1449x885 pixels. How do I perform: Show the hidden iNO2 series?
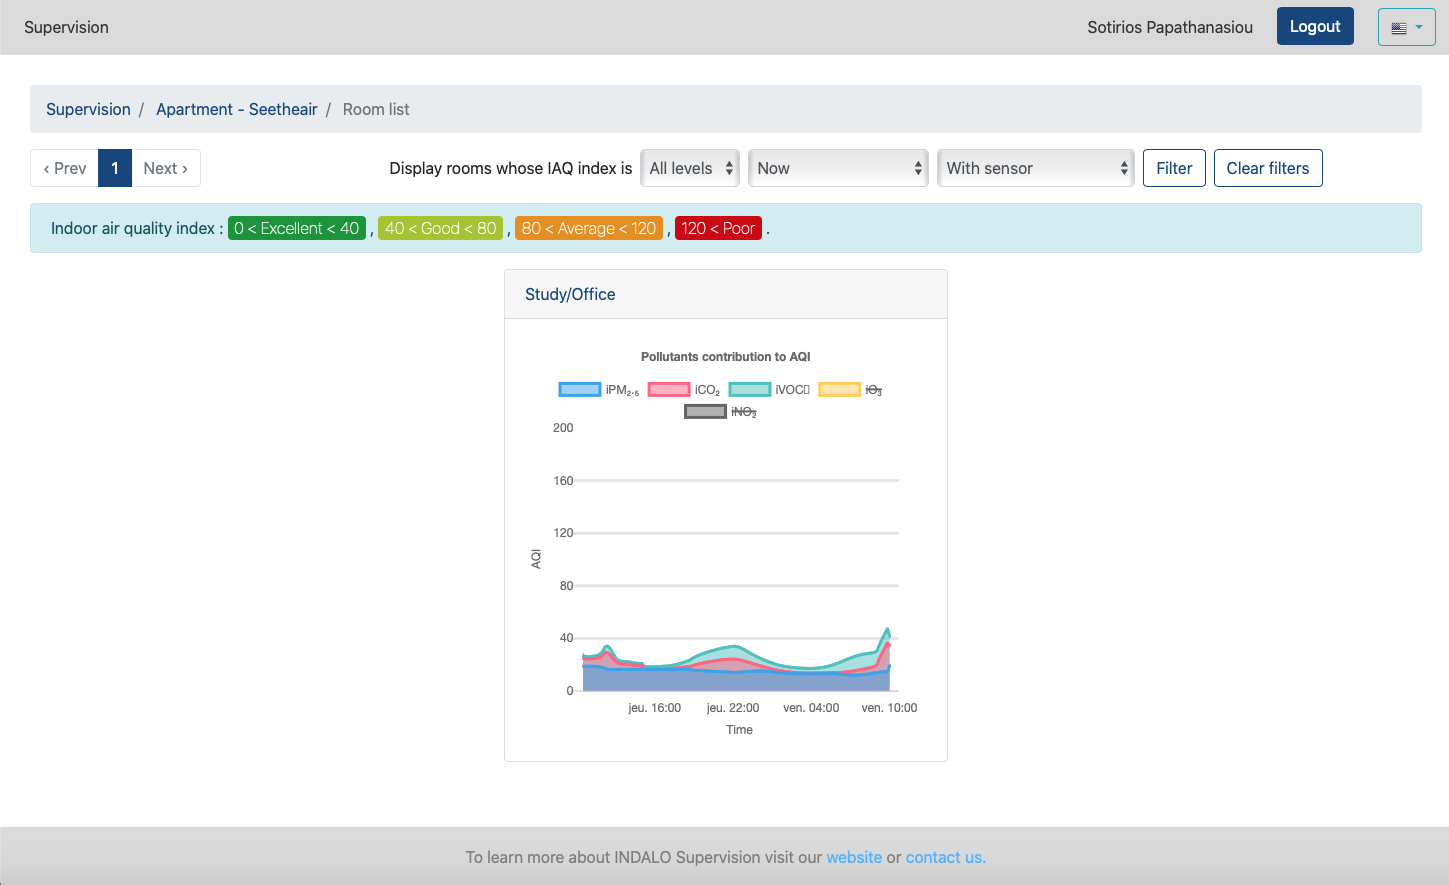point(705,412)
